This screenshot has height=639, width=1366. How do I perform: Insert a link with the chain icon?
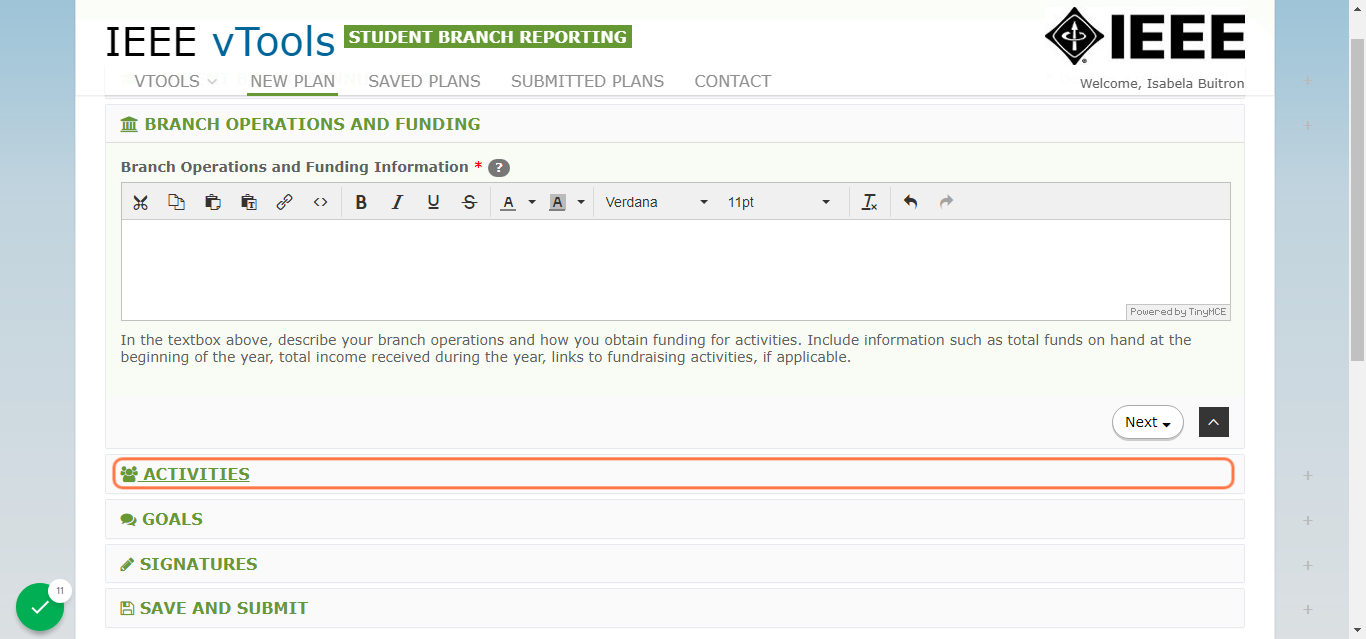(284, 202)
